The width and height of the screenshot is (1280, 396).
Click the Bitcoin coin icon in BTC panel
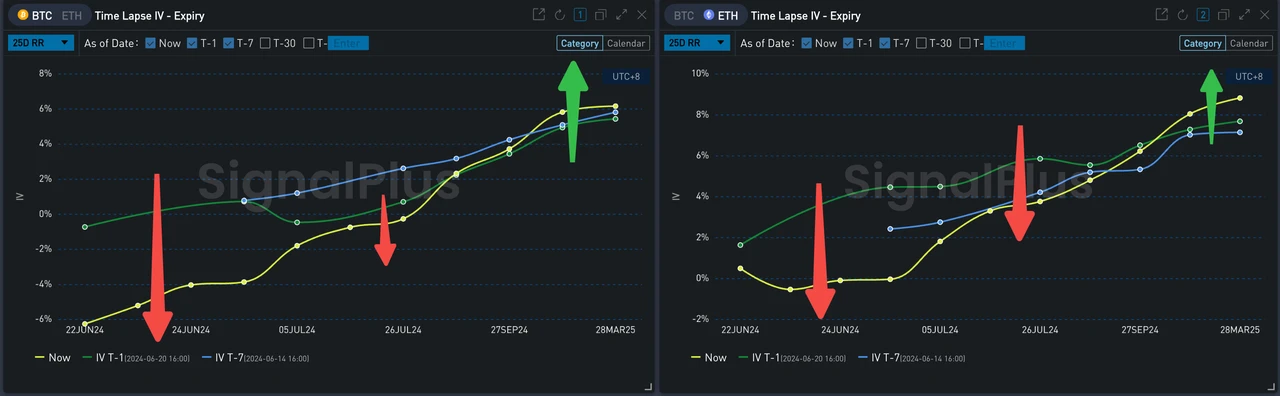tap(23, 15)
